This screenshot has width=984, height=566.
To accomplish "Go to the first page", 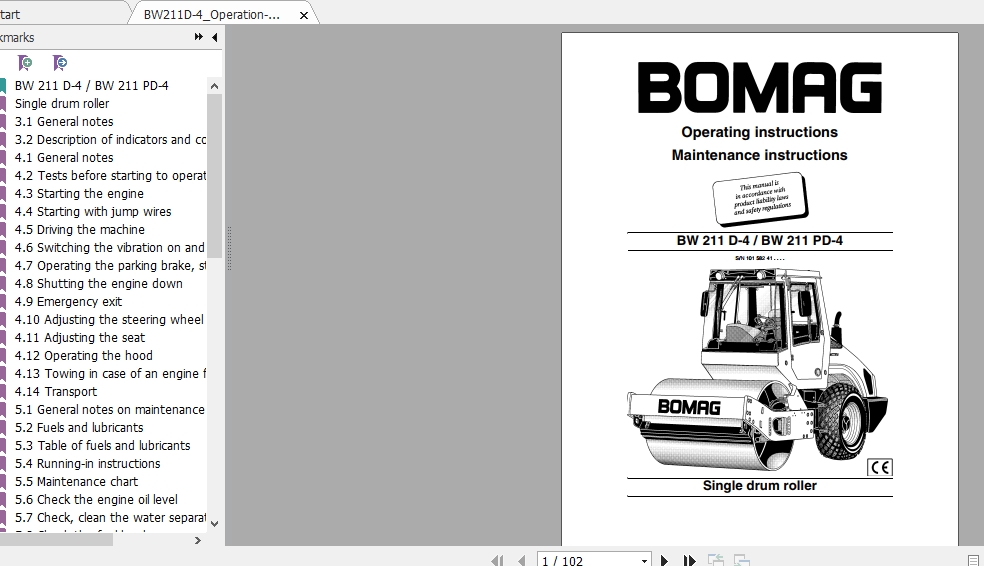I will (496, 560).
